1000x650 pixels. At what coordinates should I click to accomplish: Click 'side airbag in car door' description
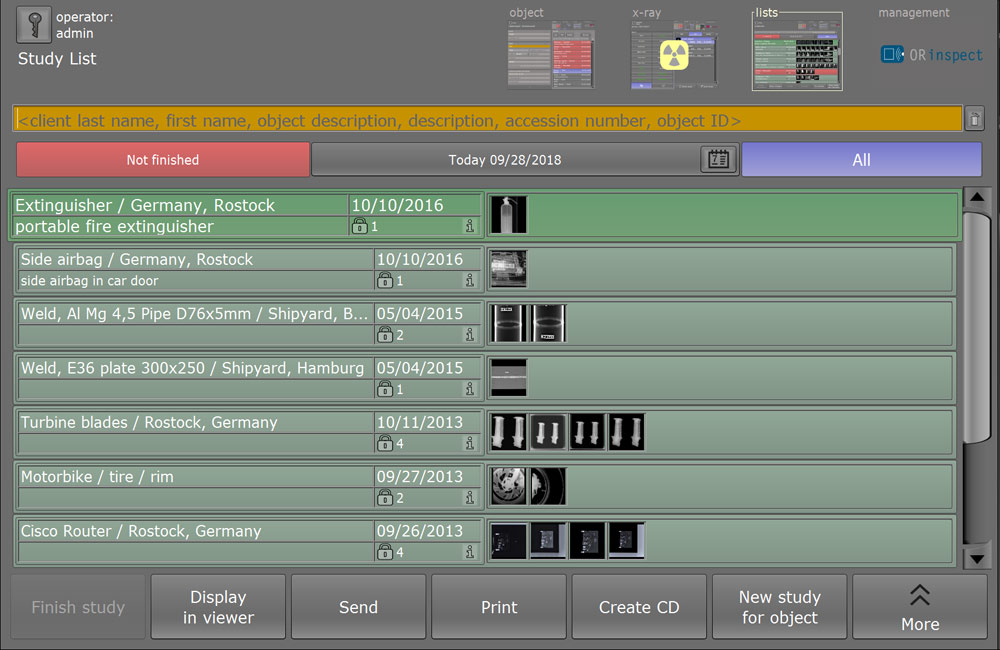tap(89, 280)
